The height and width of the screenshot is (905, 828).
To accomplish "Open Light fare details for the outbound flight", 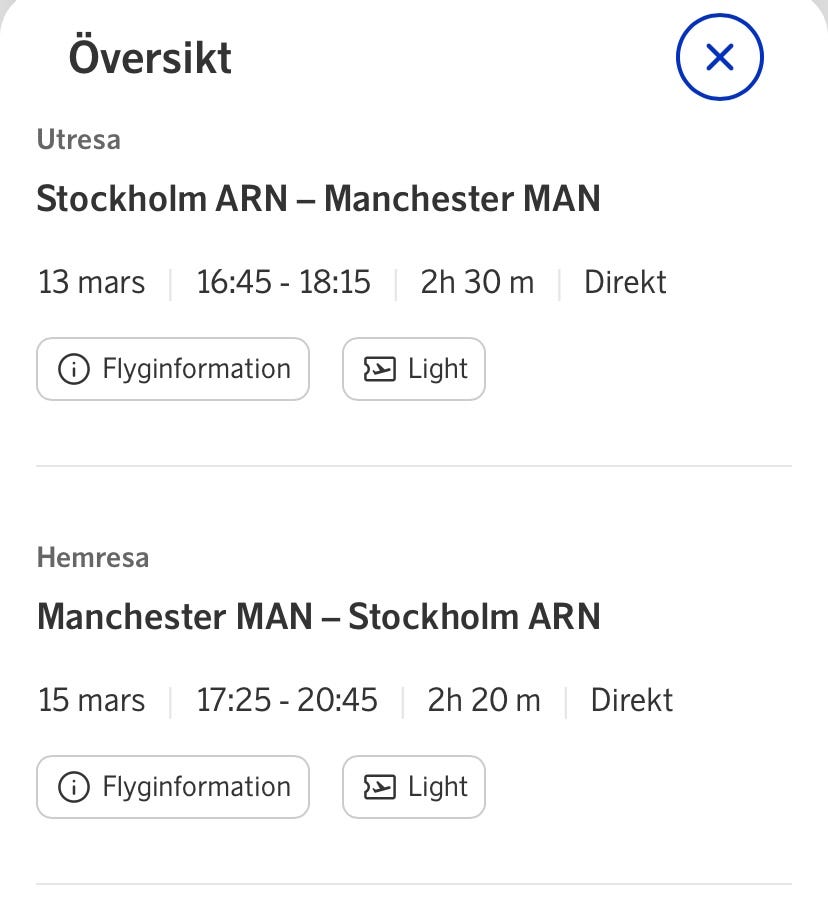I will tap(414, 369).
